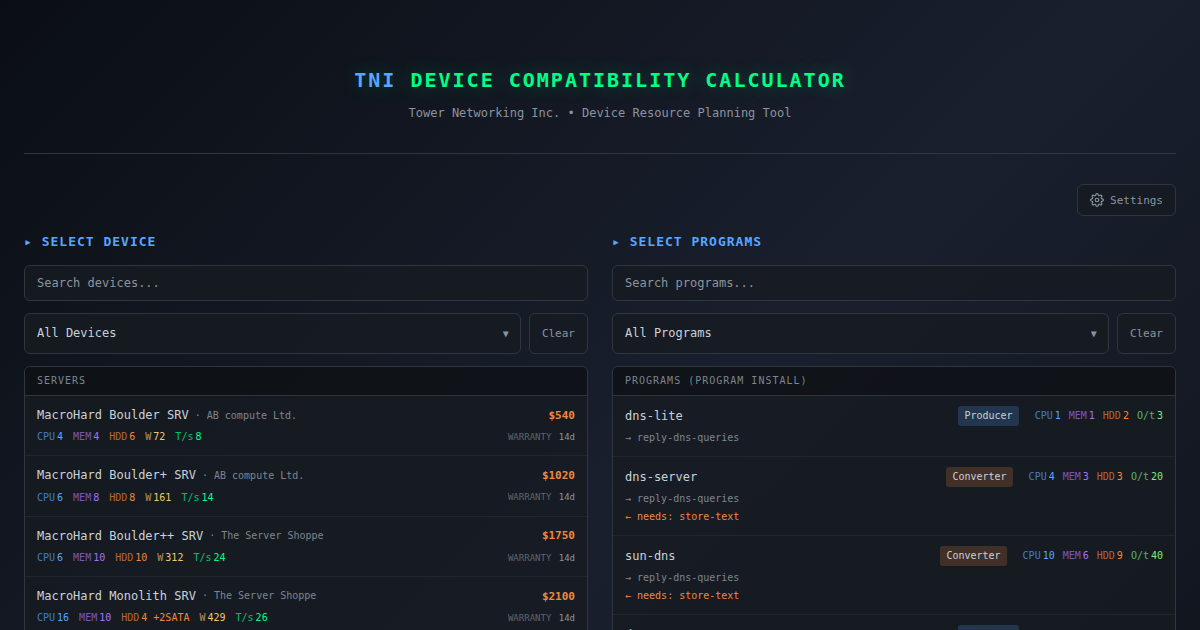Click the $1750 price
The width and height of the screenshot is (1200, 630).
[558, 535]
